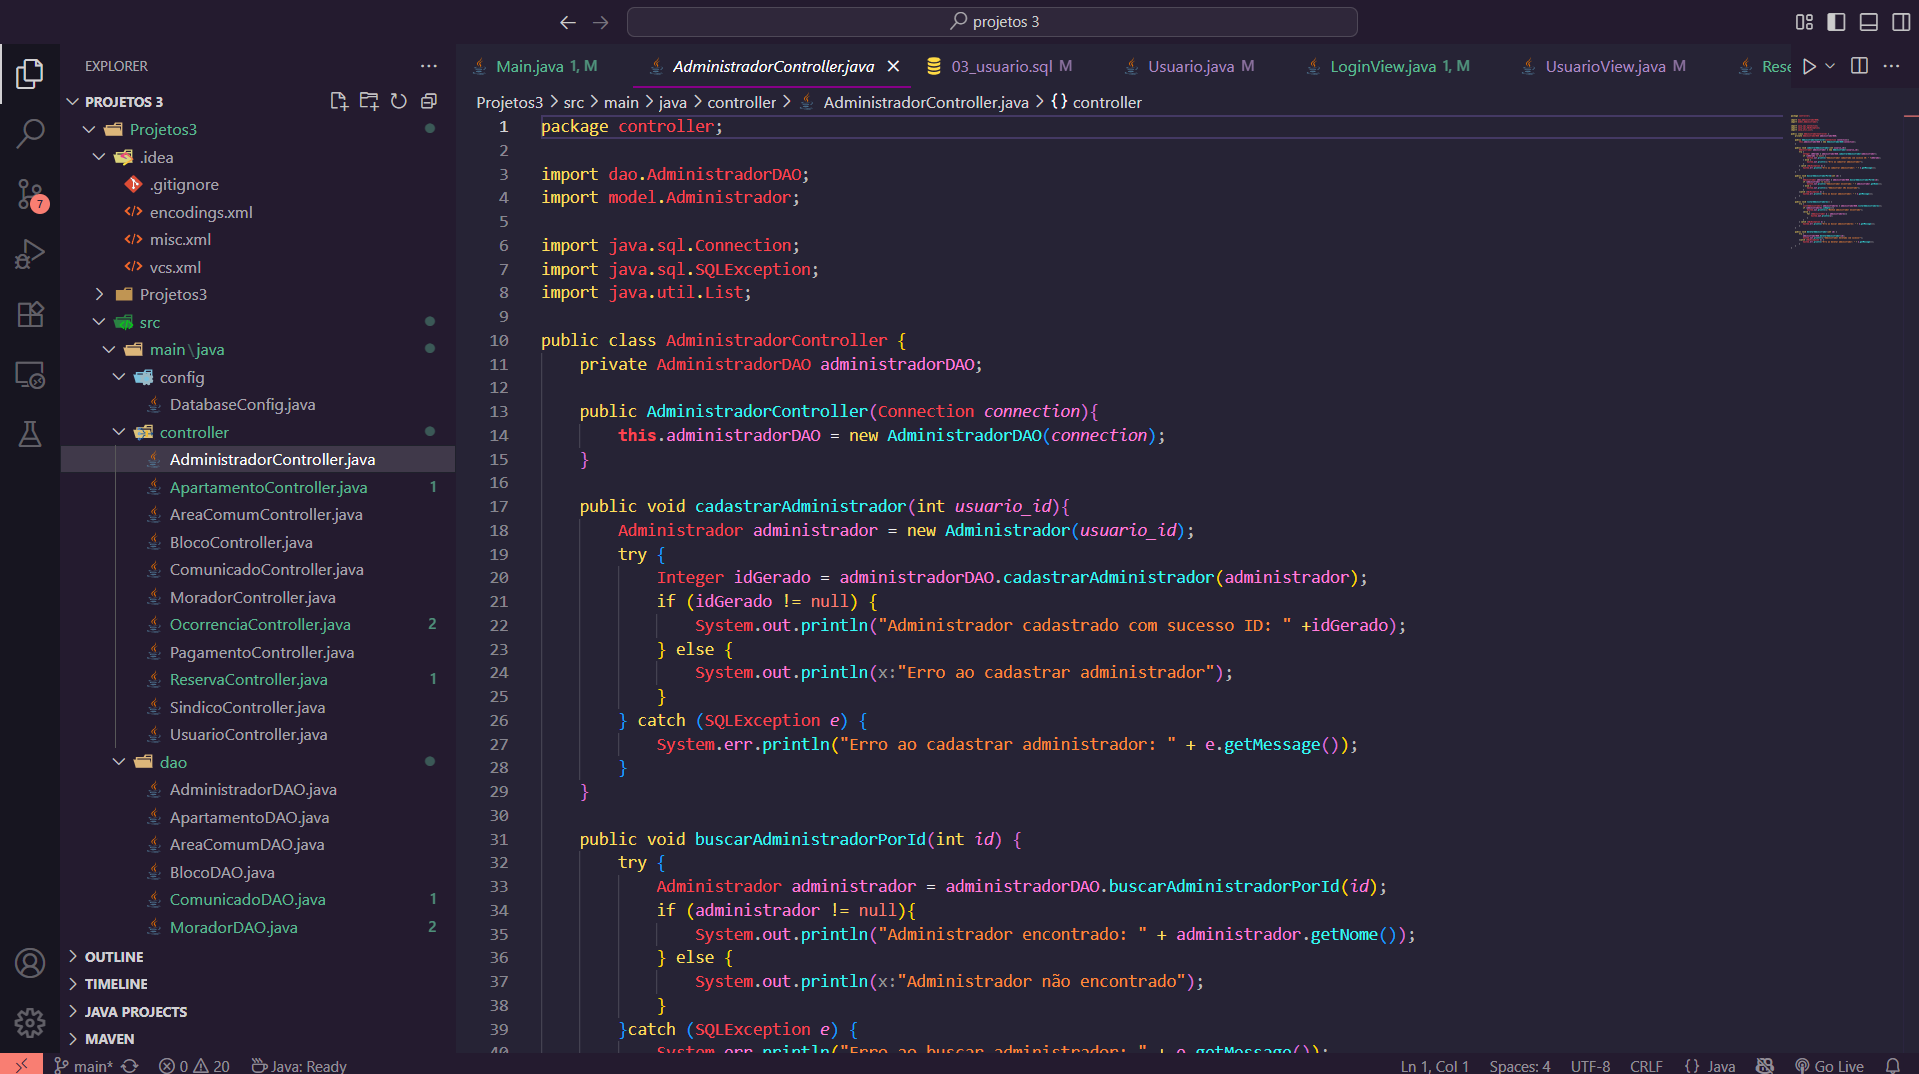Screen dimensions: 1919x1074
Task: Toggle primary side bar visibility
Action: tap(1836, 22)
